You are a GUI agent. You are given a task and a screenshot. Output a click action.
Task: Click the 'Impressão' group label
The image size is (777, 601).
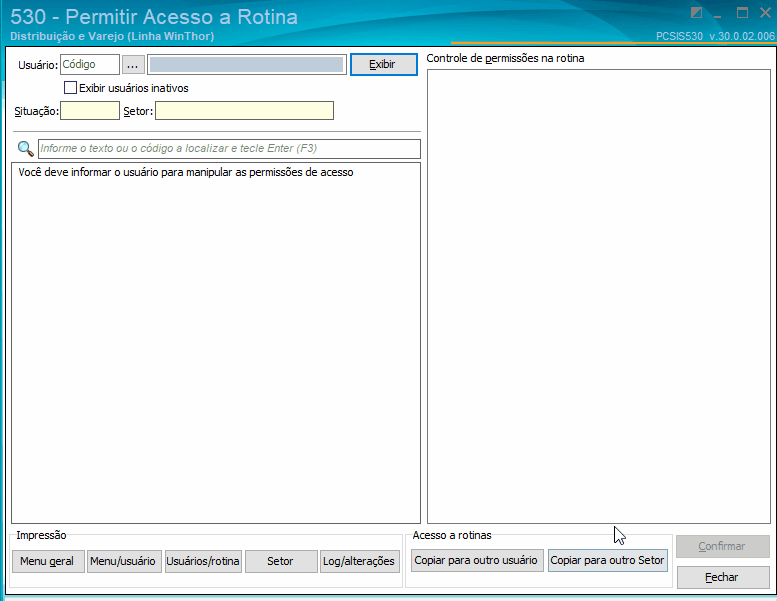(x=41, y=535)
